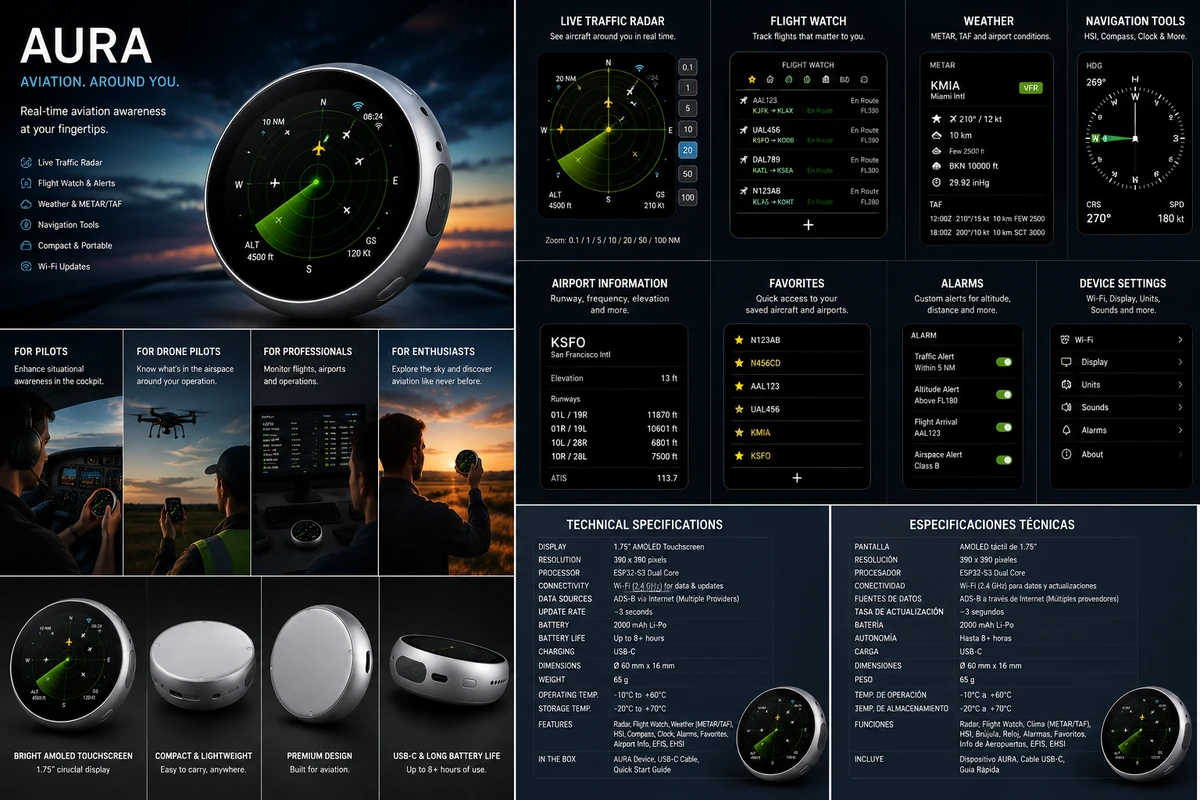Expand the Wi-Fi settings row chevron
This screenshot has height=800, width=1200.
1181,340
